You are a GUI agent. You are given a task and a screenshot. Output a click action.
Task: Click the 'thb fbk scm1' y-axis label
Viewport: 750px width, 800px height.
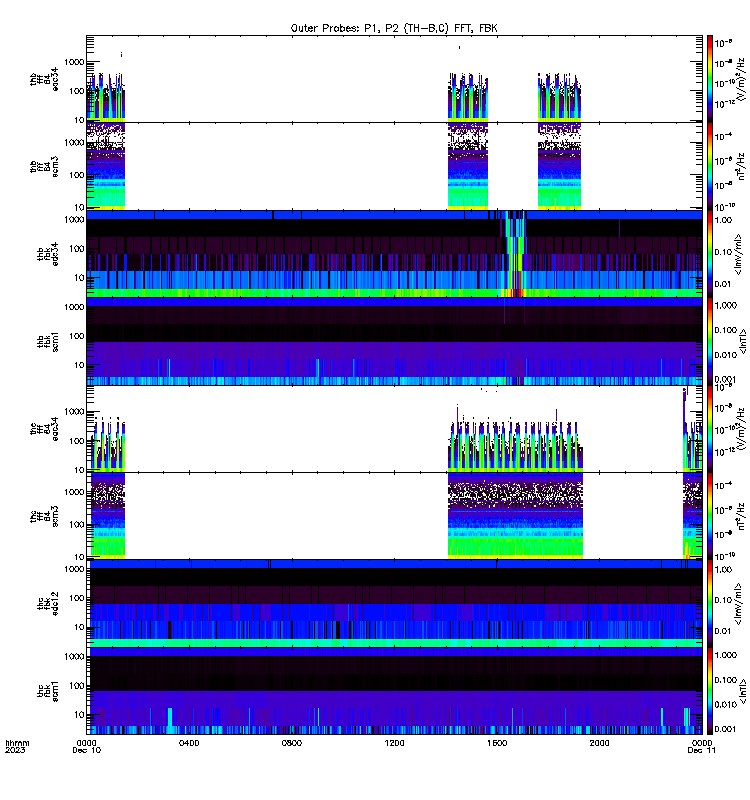[48, 341]
